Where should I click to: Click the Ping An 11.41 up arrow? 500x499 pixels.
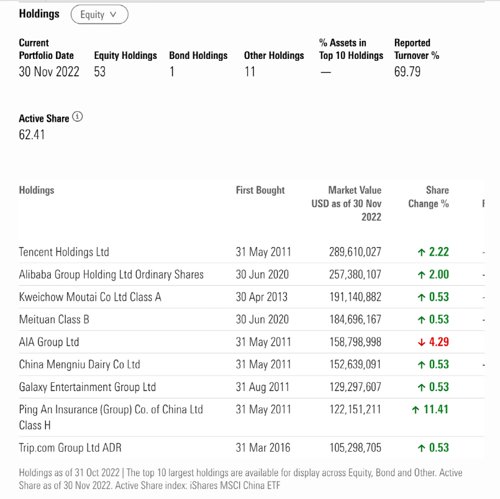coord(415,410)
